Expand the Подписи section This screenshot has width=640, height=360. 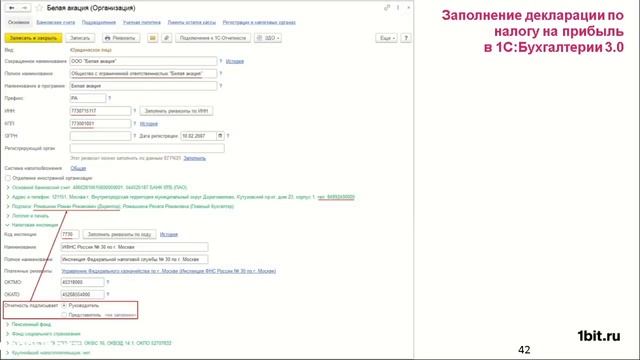pyautogui.click(x=8, y=206)
